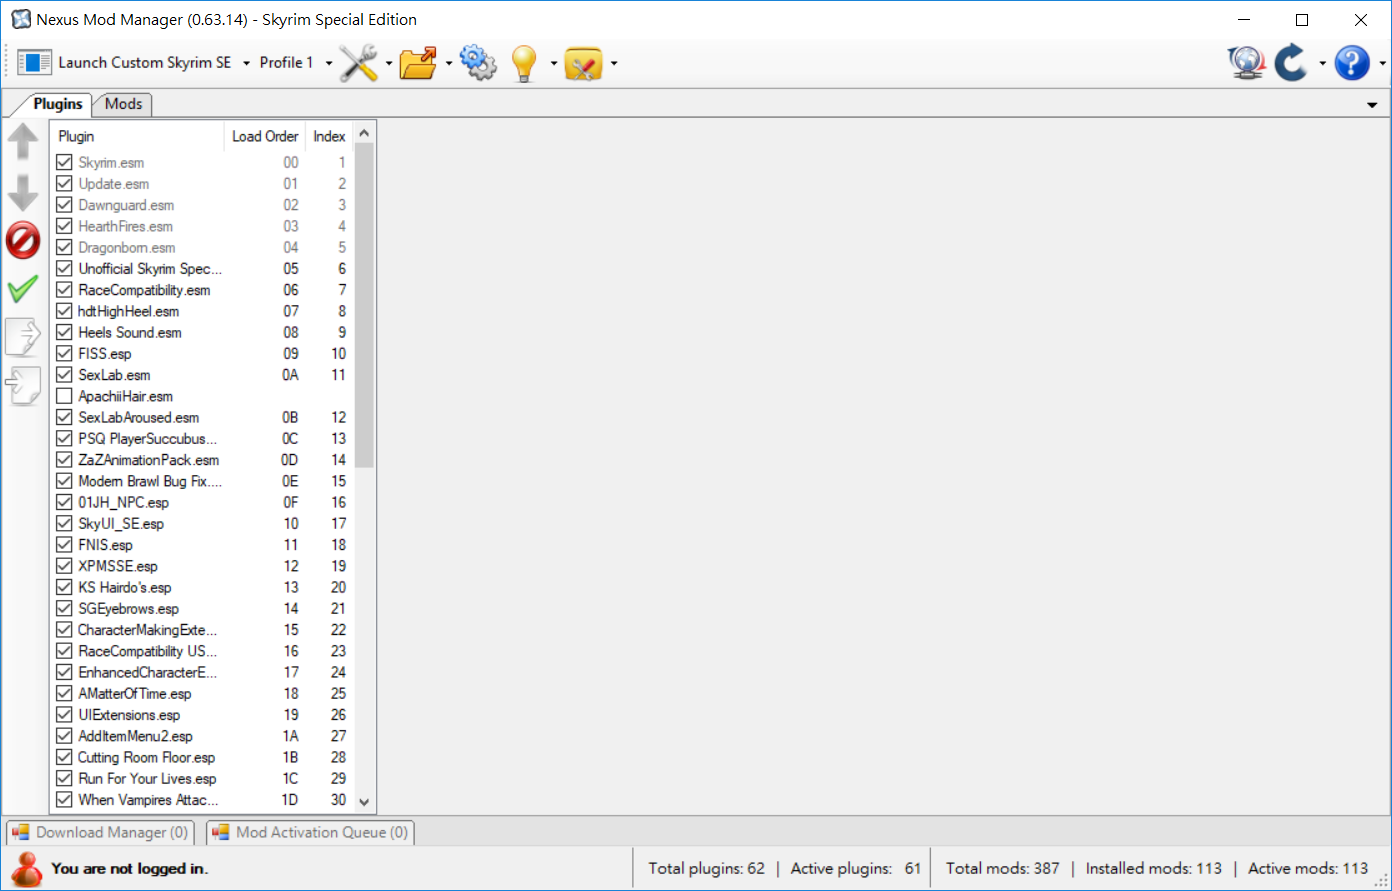Viewport: 1392px width, 891px height.
Task: Expand the tools wrench dropdown arrow
Action: coord(389,63)
